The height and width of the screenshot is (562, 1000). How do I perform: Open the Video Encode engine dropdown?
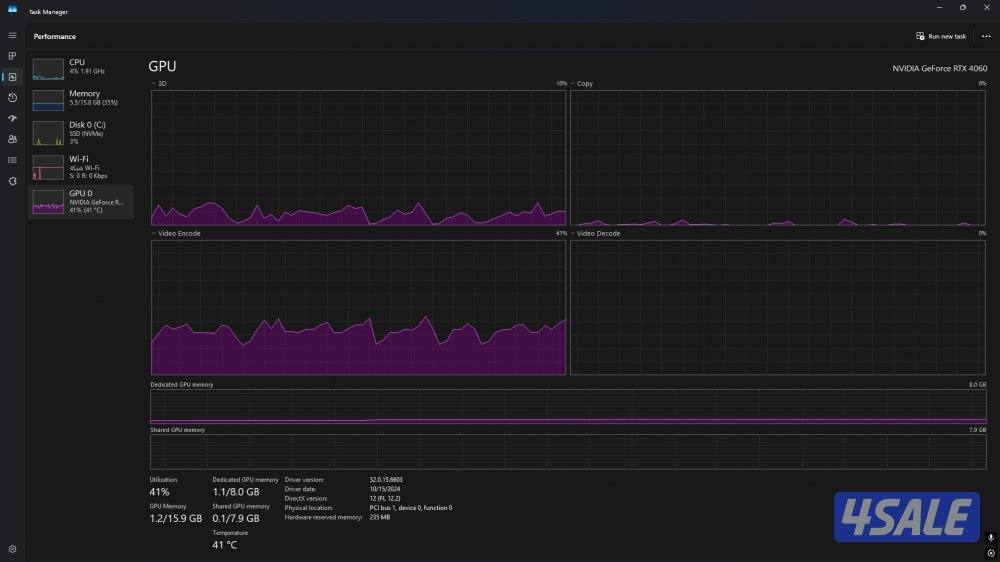pyautogui.click(x=176, y=233)
